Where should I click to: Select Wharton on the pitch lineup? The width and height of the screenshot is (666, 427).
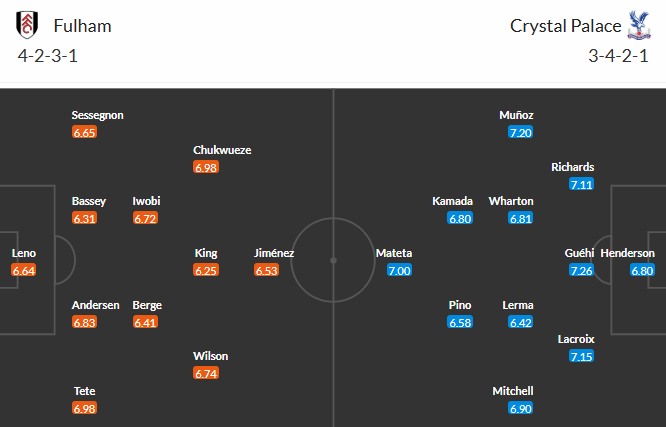click(511, 201)
